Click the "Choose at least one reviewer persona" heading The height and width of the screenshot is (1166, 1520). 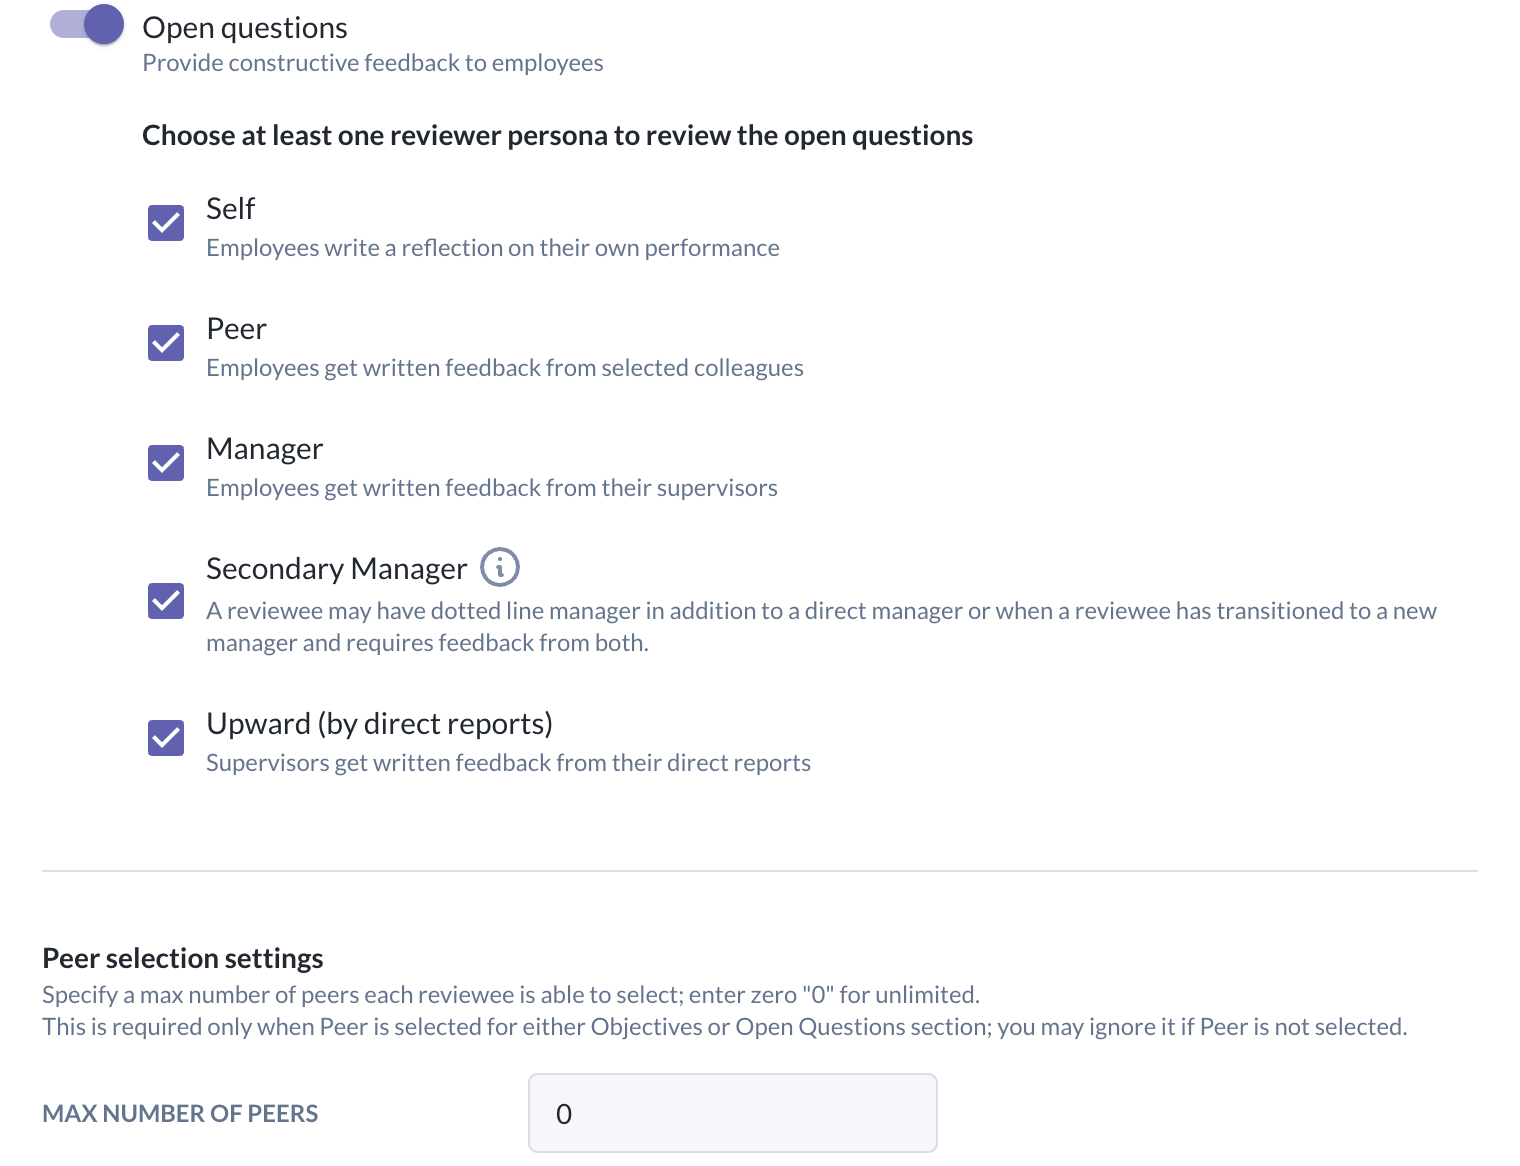tap(557, 135)
